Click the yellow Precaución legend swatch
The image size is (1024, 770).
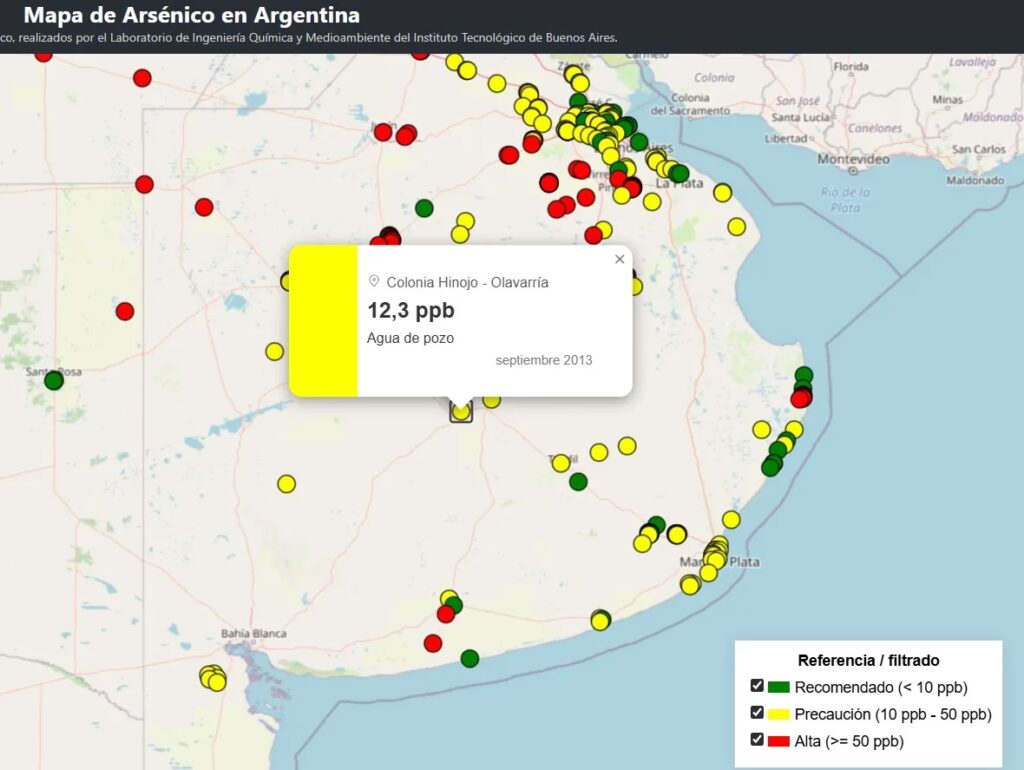coord(779,714)
